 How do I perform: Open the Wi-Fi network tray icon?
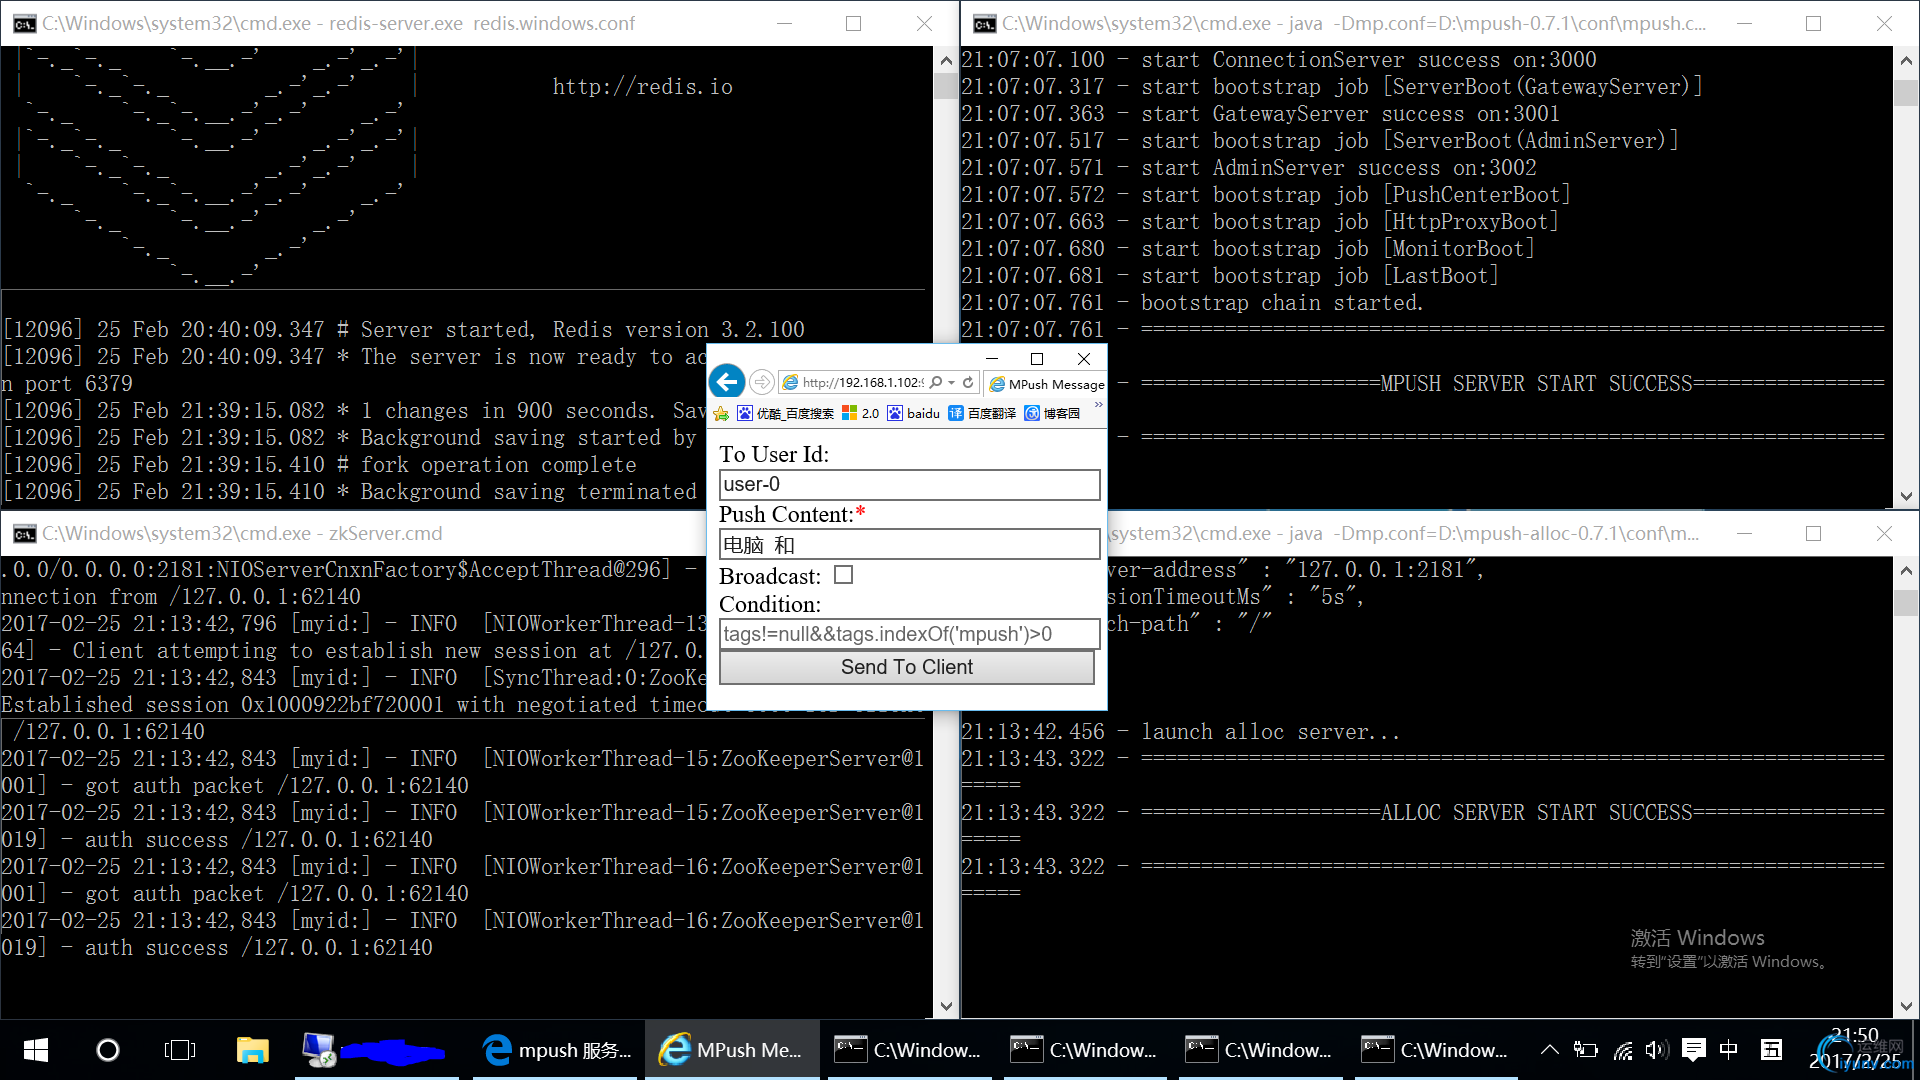click(1622, 1050)
